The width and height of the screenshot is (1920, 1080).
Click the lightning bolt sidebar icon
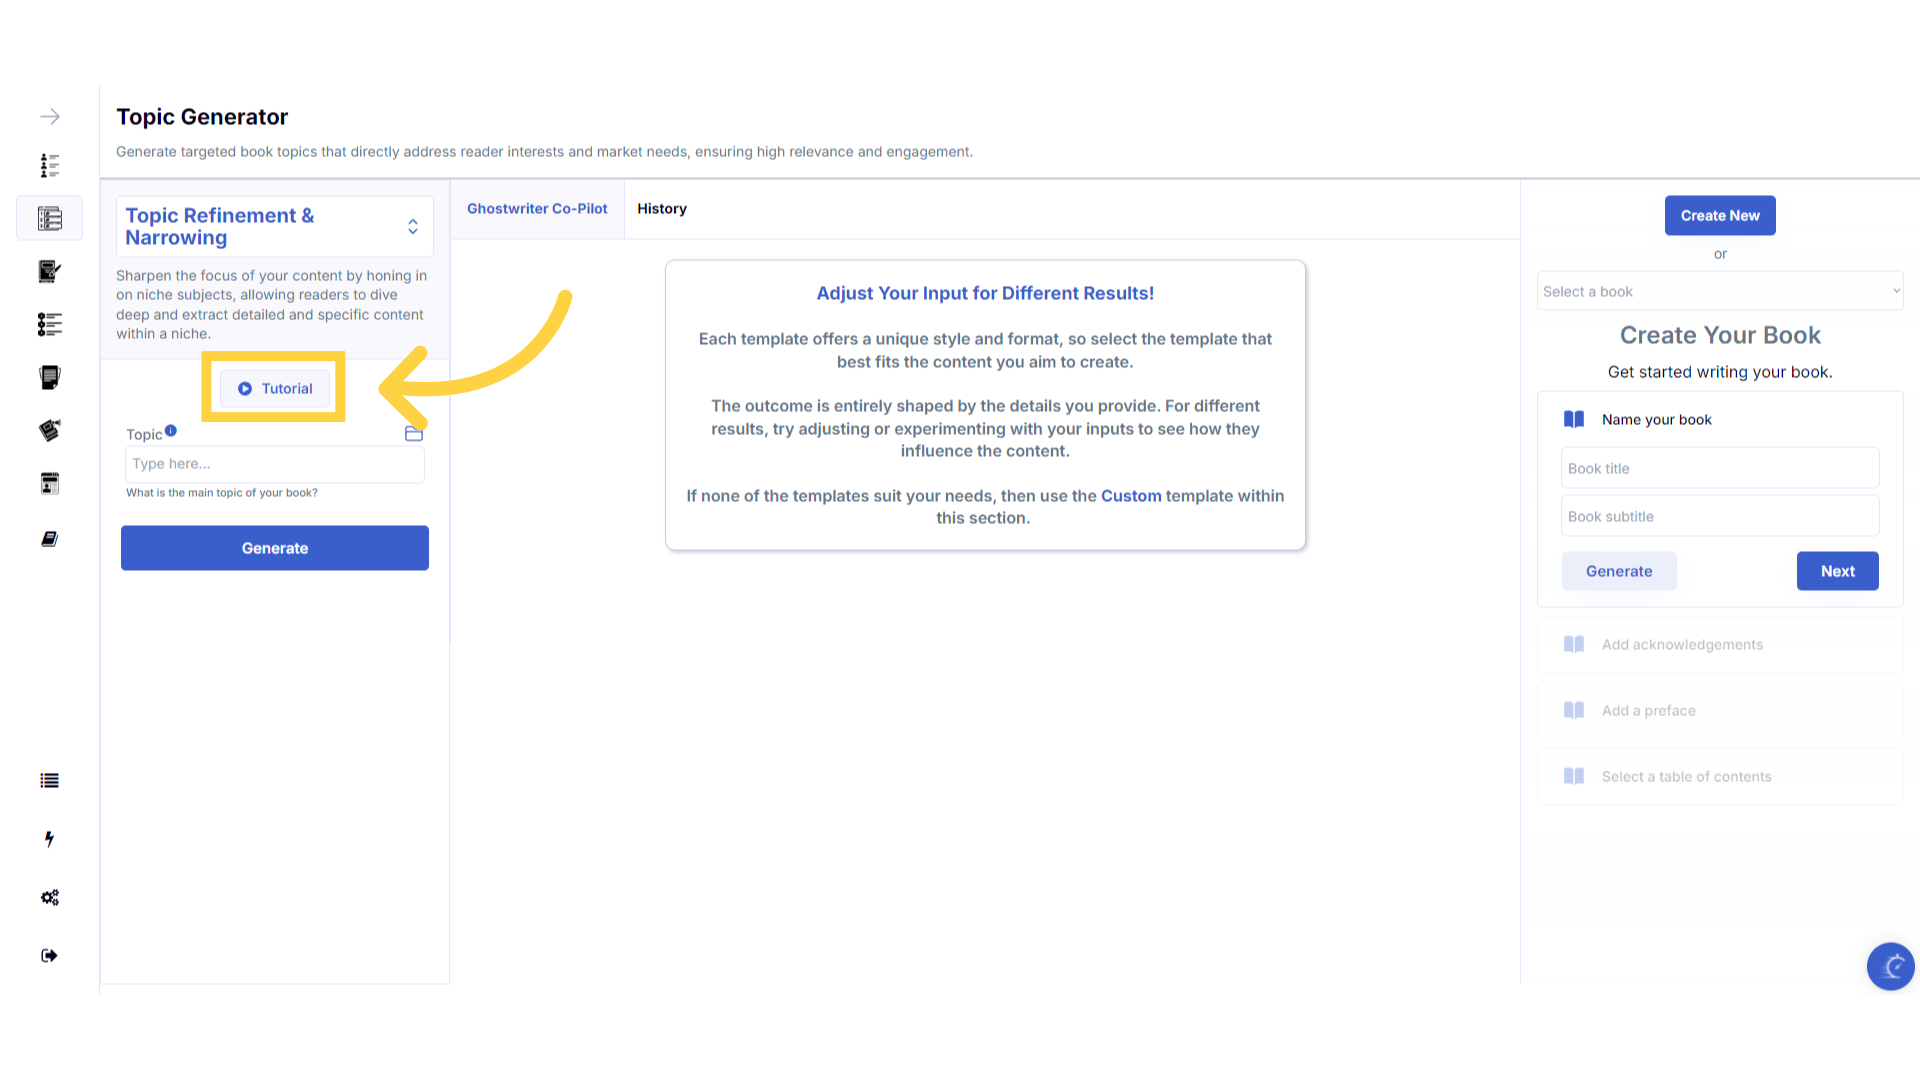point(49,839)
